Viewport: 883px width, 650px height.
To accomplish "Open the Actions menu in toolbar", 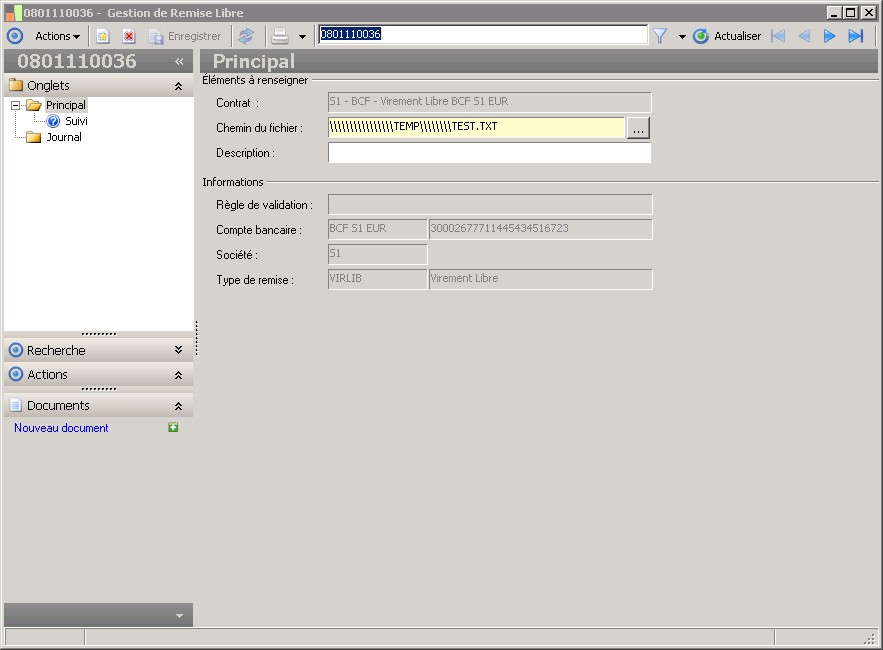I will tap(57, 36).
